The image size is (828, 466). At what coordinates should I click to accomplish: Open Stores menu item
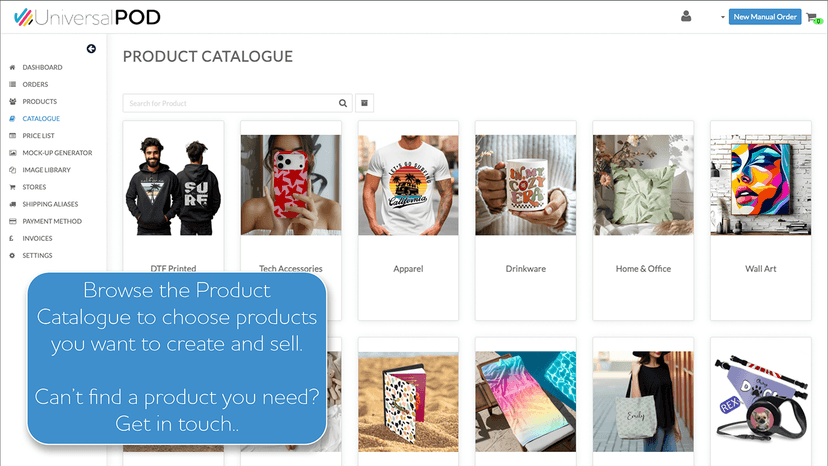click(x=34, y=187)
